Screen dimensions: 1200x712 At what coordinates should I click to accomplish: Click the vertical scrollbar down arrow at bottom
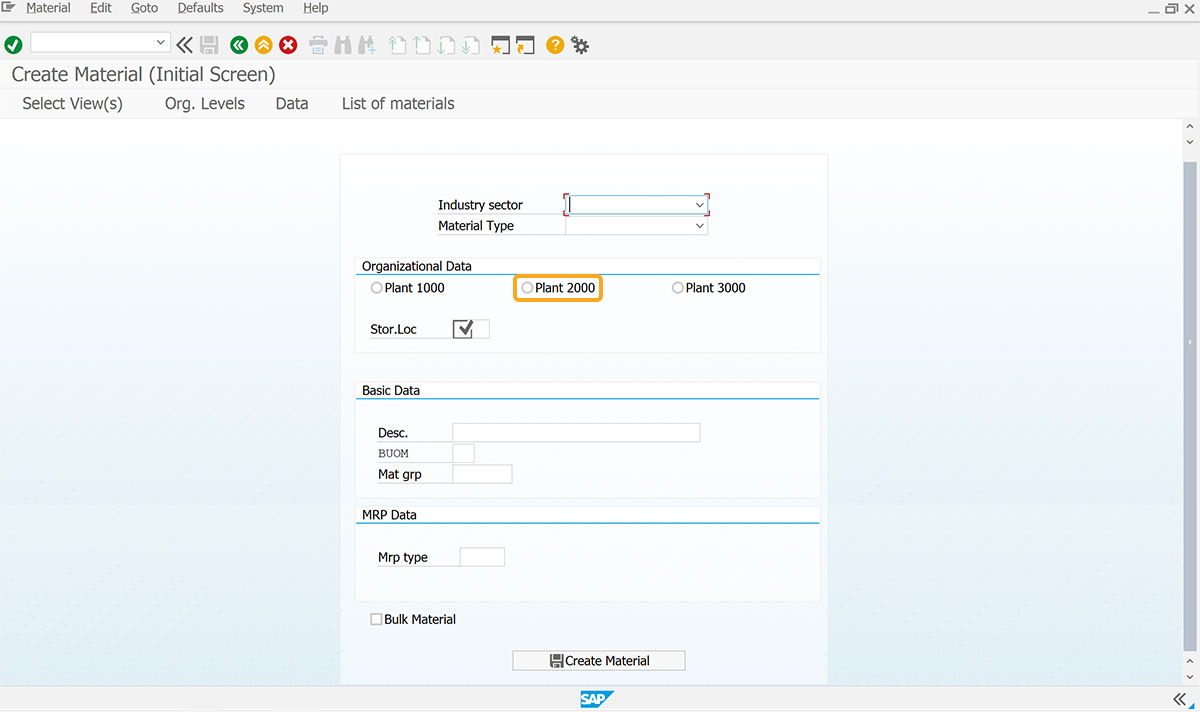click(1190, 676)
